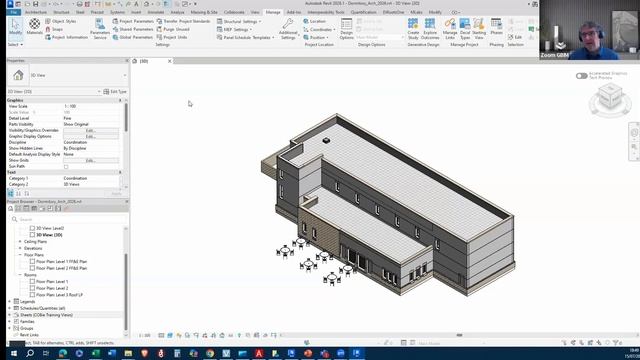Click Transfer Project Standards
This screenshot has width=640, height=360.
[183, 21]
